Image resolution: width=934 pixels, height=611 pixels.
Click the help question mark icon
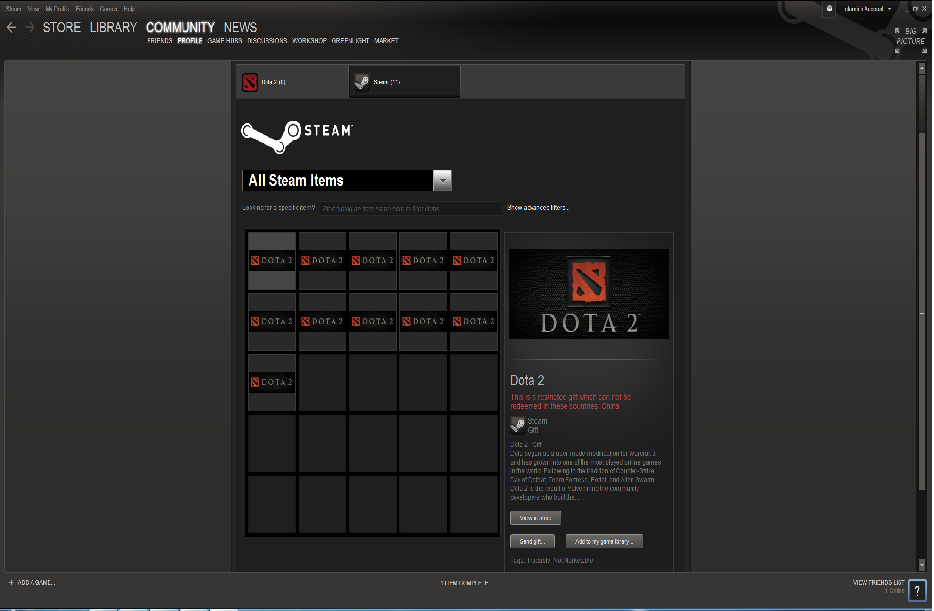(917, 591)
